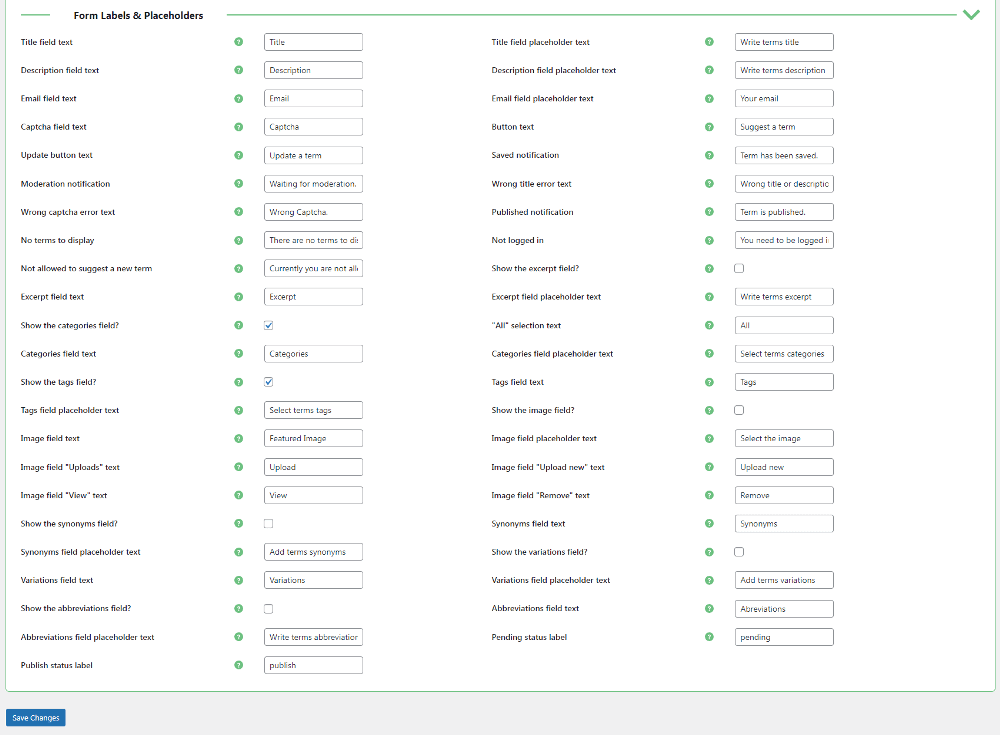Uncheck Show the tags field checkbox
1000x735 pixels.
(x=269, y=382)
